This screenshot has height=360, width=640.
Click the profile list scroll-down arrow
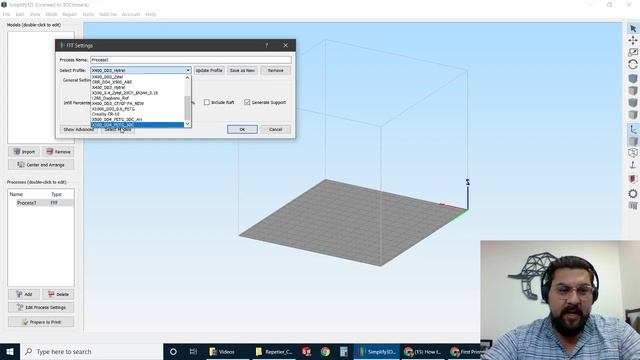click(188, 124)
